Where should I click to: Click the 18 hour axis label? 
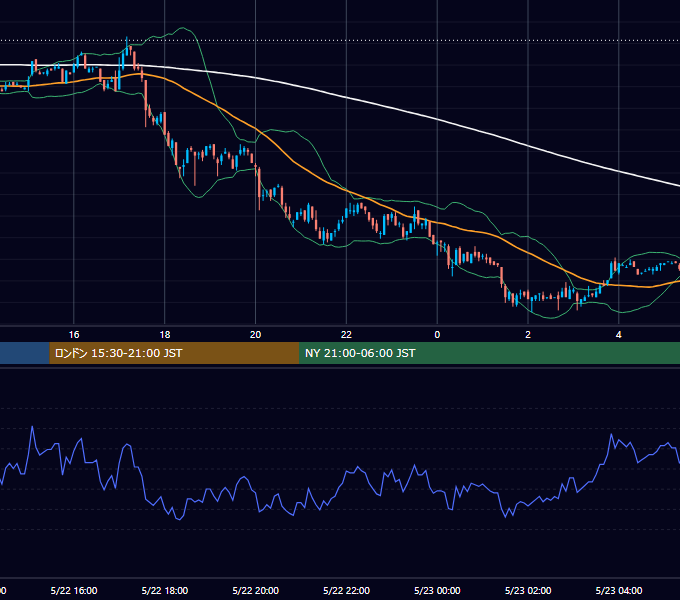point(165,335)
